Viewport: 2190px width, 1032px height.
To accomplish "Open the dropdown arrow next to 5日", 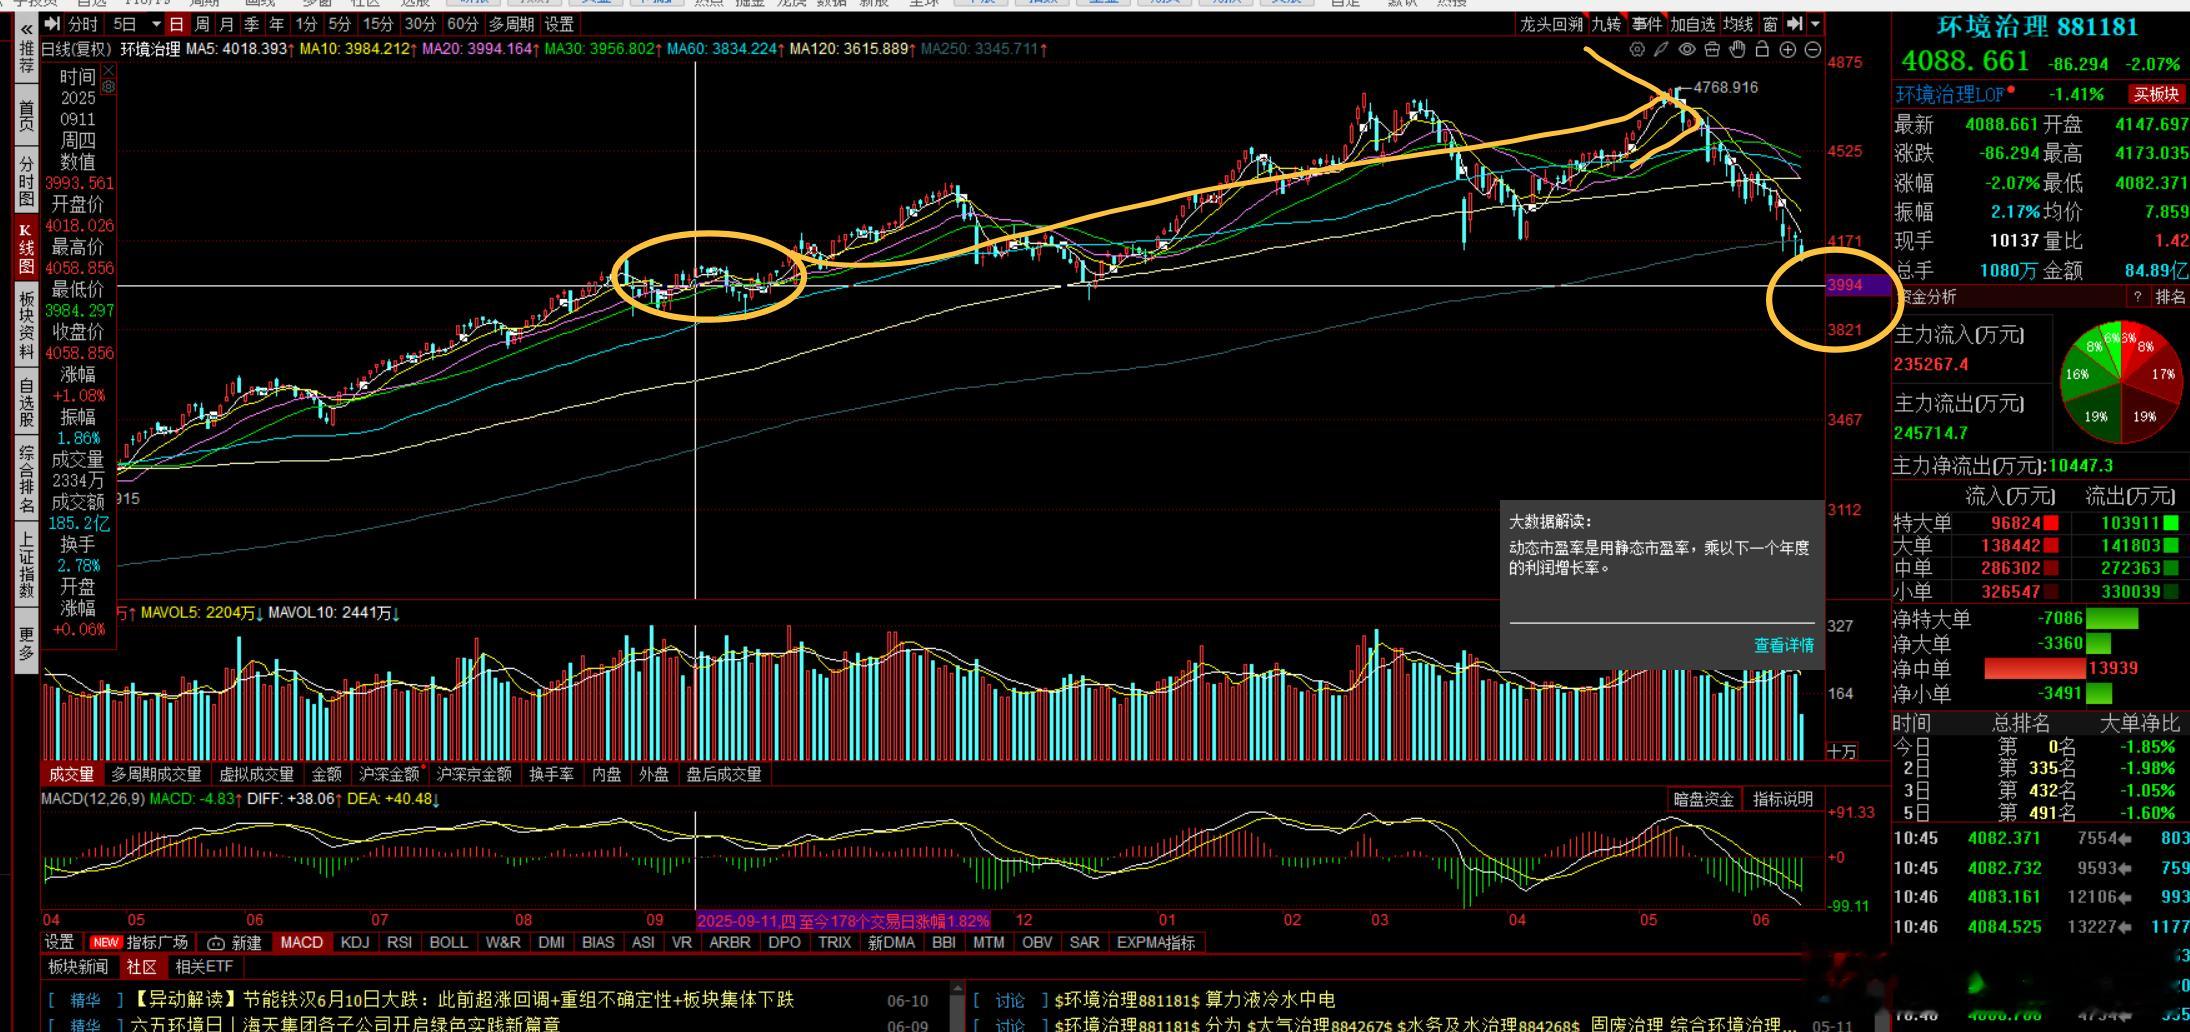I will coord(156,24).
